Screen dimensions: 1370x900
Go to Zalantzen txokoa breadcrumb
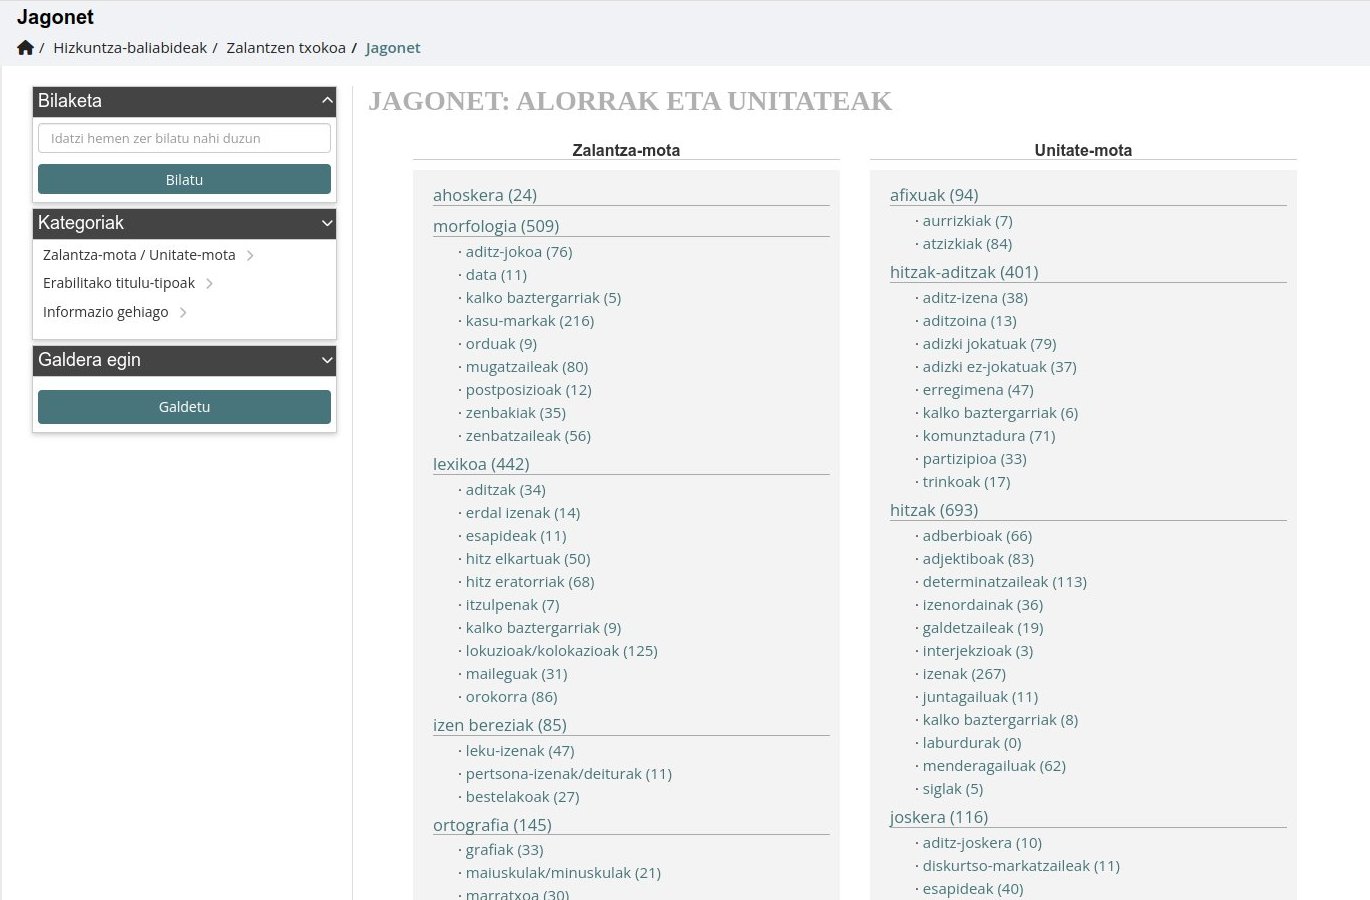click(286, 48)
